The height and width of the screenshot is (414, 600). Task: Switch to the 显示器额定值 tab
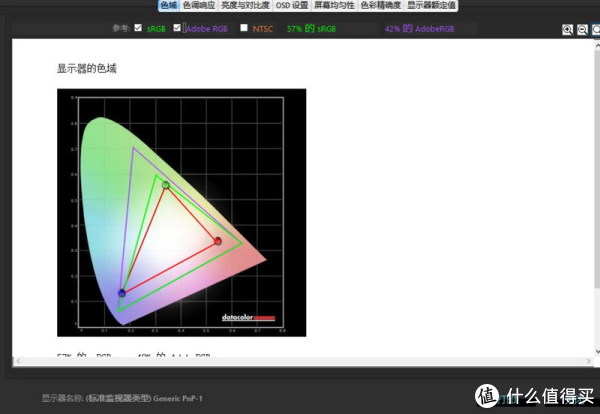tap(431, 5)
